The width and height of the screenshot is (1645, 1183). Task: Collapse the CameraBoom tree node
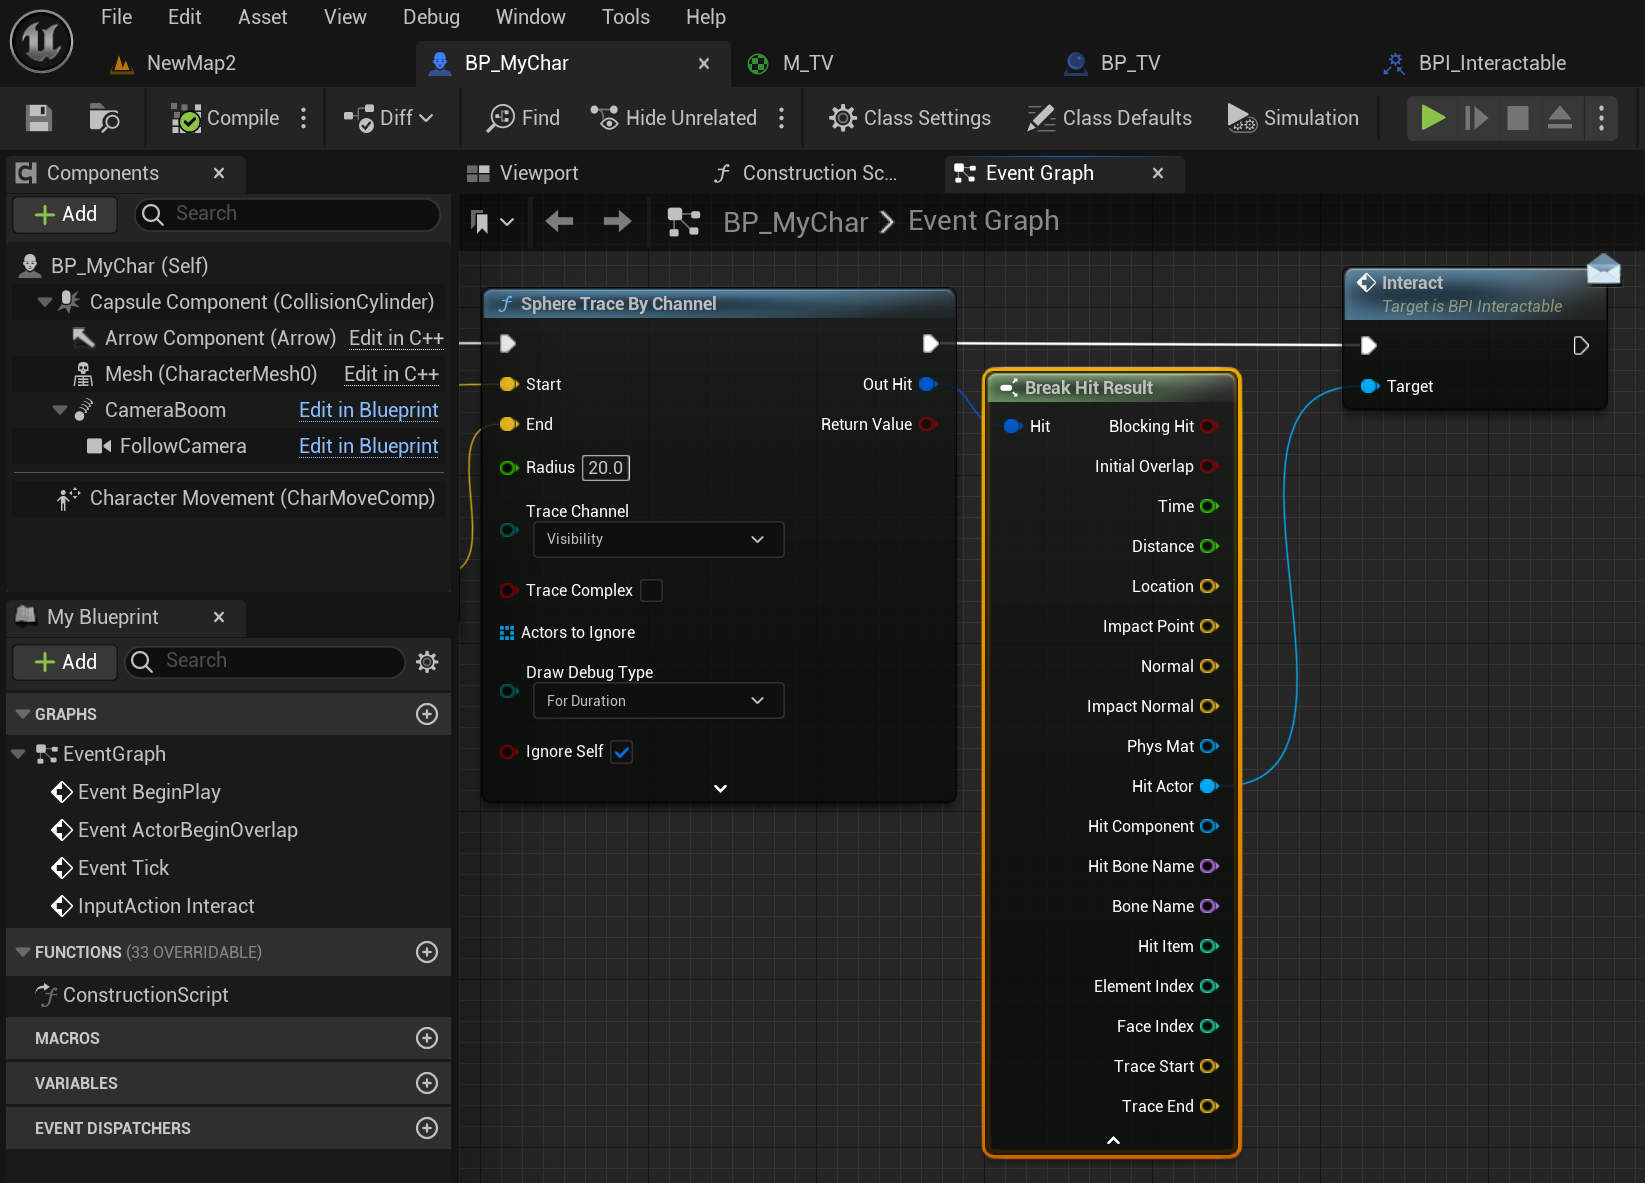click(x=59, y=410)
